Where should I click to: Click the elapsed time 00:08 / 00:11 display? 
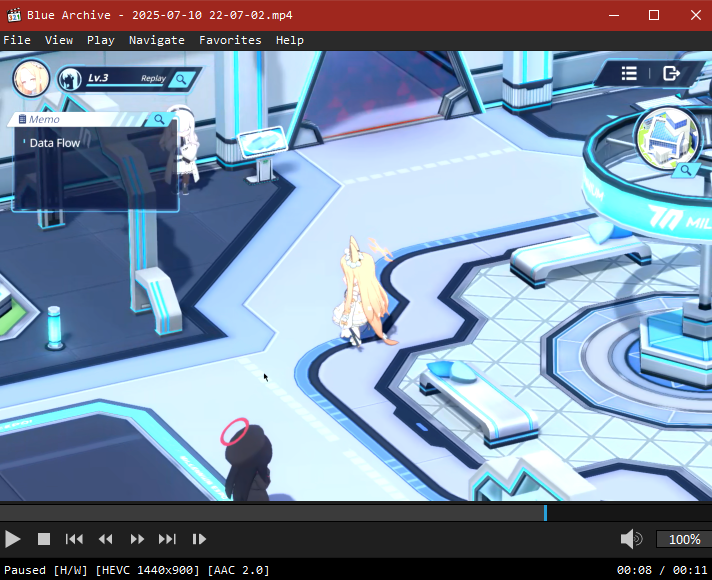(662, 570)
